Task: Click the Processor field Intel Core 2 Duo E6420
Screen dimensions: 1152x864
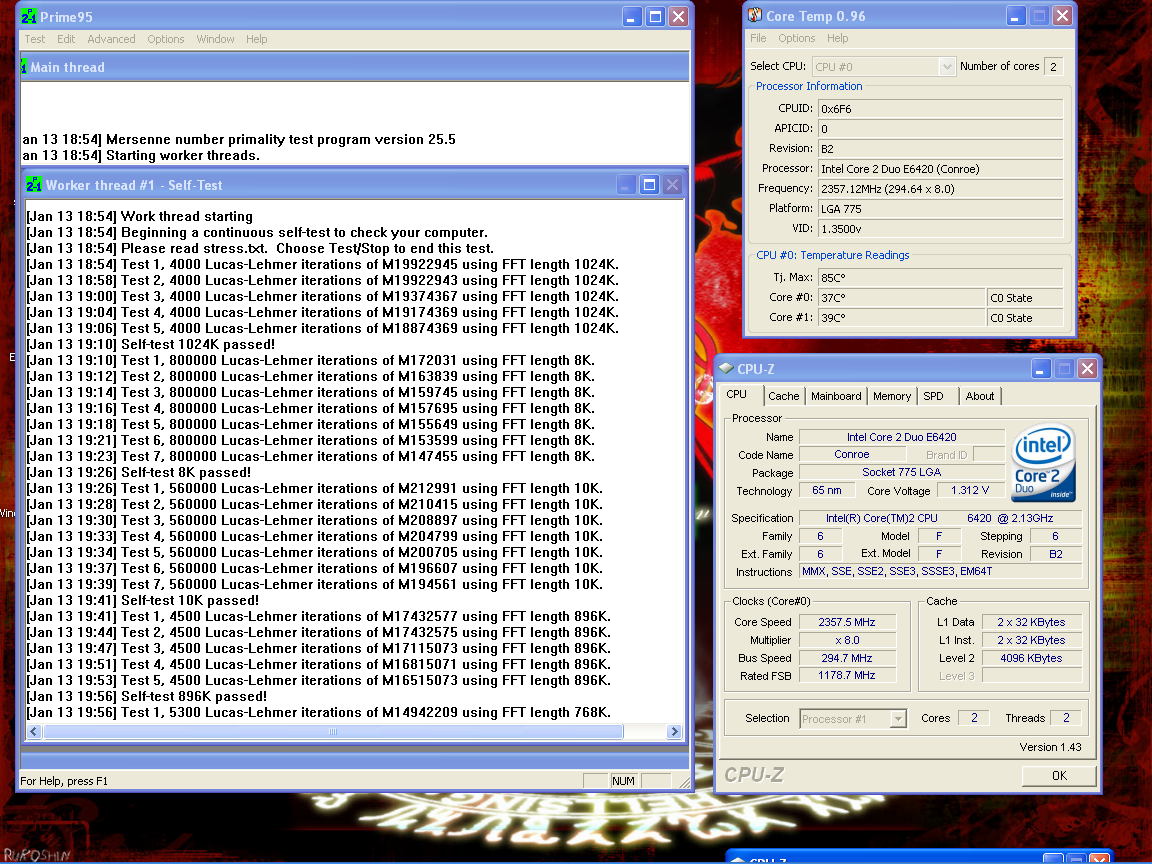Action: pyautogui.click(x=940, y=169)
